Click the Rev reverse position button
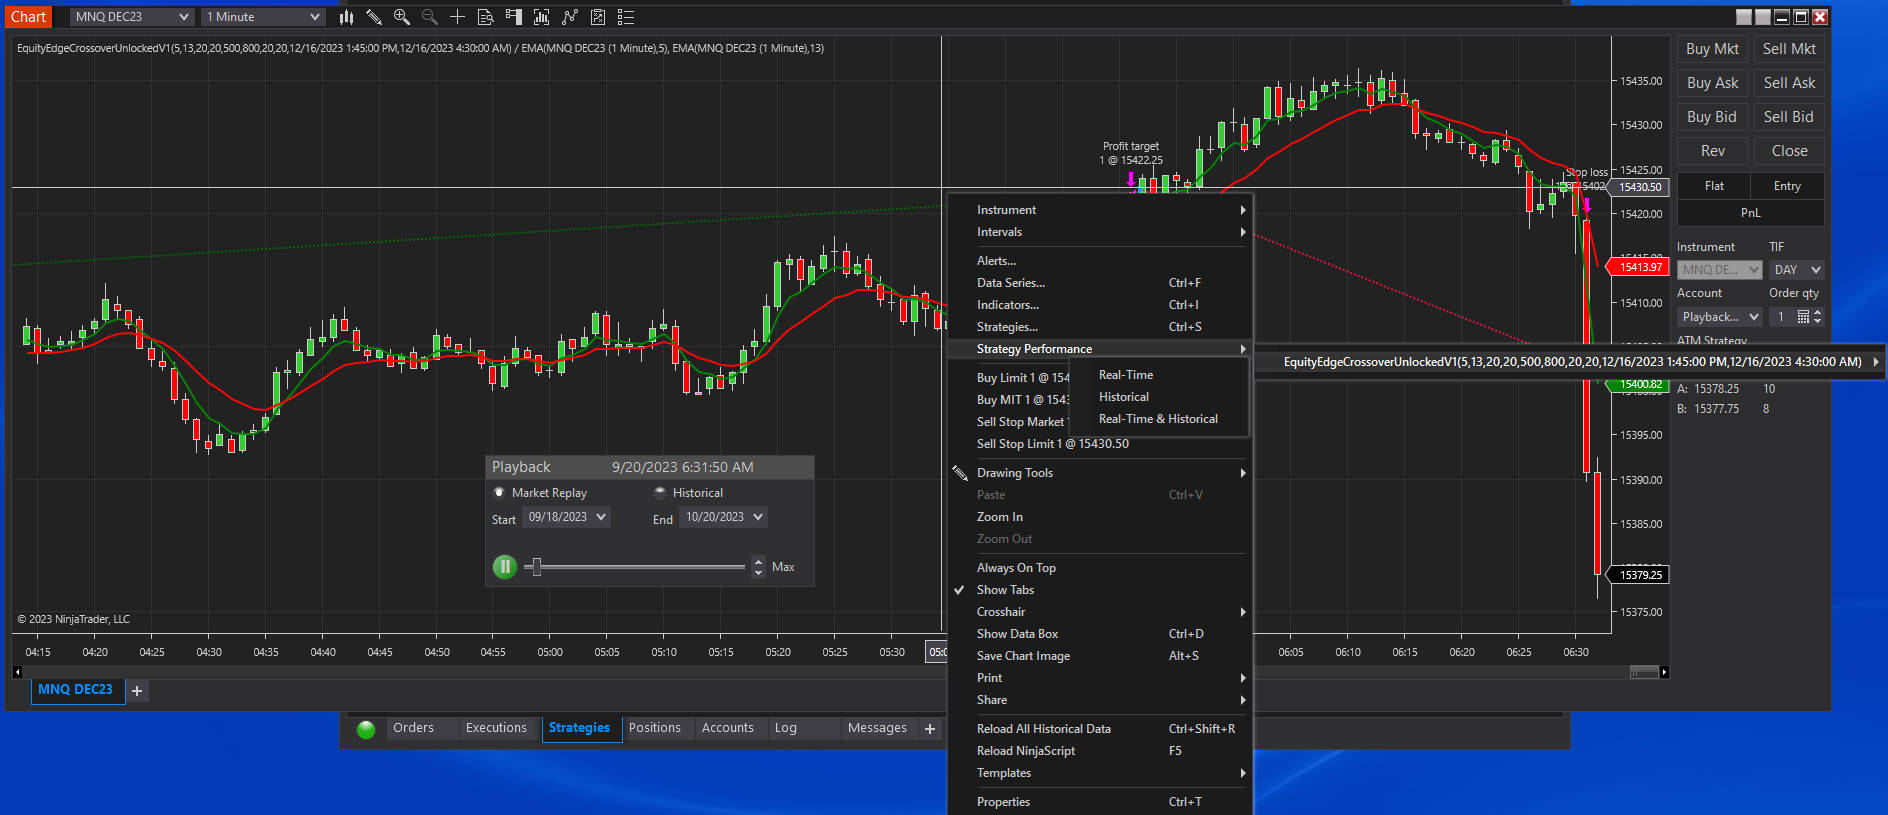 point(1712,151)
